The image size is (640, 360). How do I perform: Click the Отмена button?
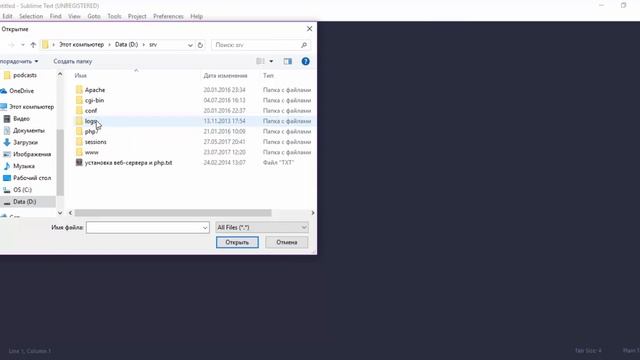[287, 242]
